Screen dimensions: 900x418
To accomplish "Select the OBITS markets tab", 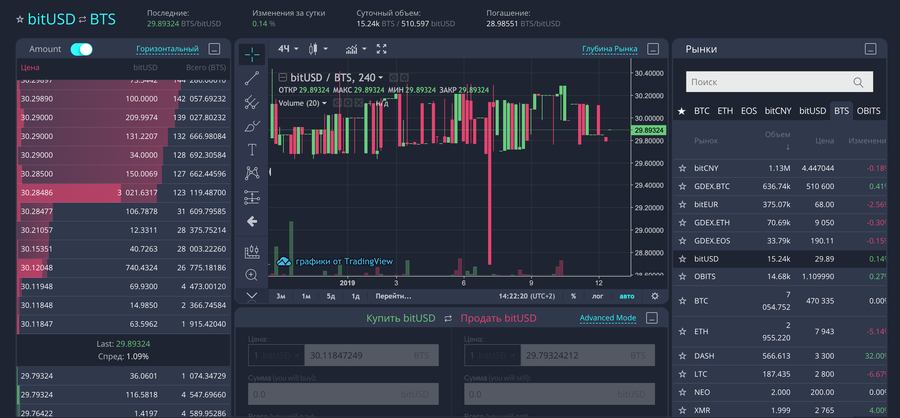I will tap(869, 111).
